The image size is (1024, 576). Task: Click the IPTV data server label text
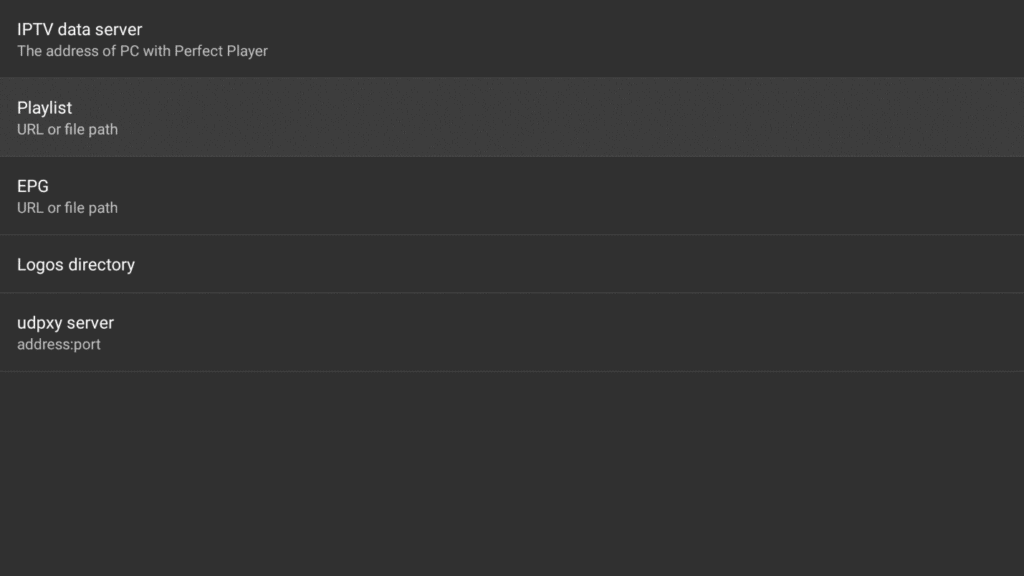point(79,29)
